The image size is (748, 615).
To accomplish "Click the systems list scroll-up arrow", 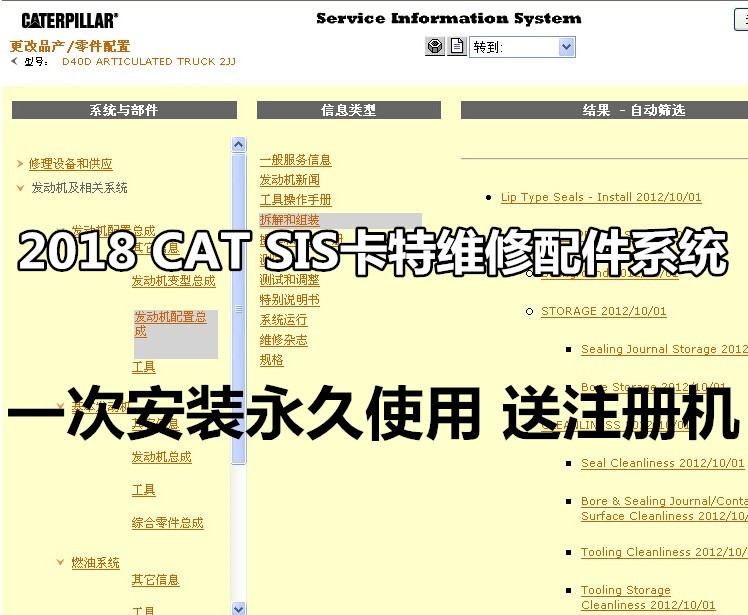I will click(x=239, y=144).
